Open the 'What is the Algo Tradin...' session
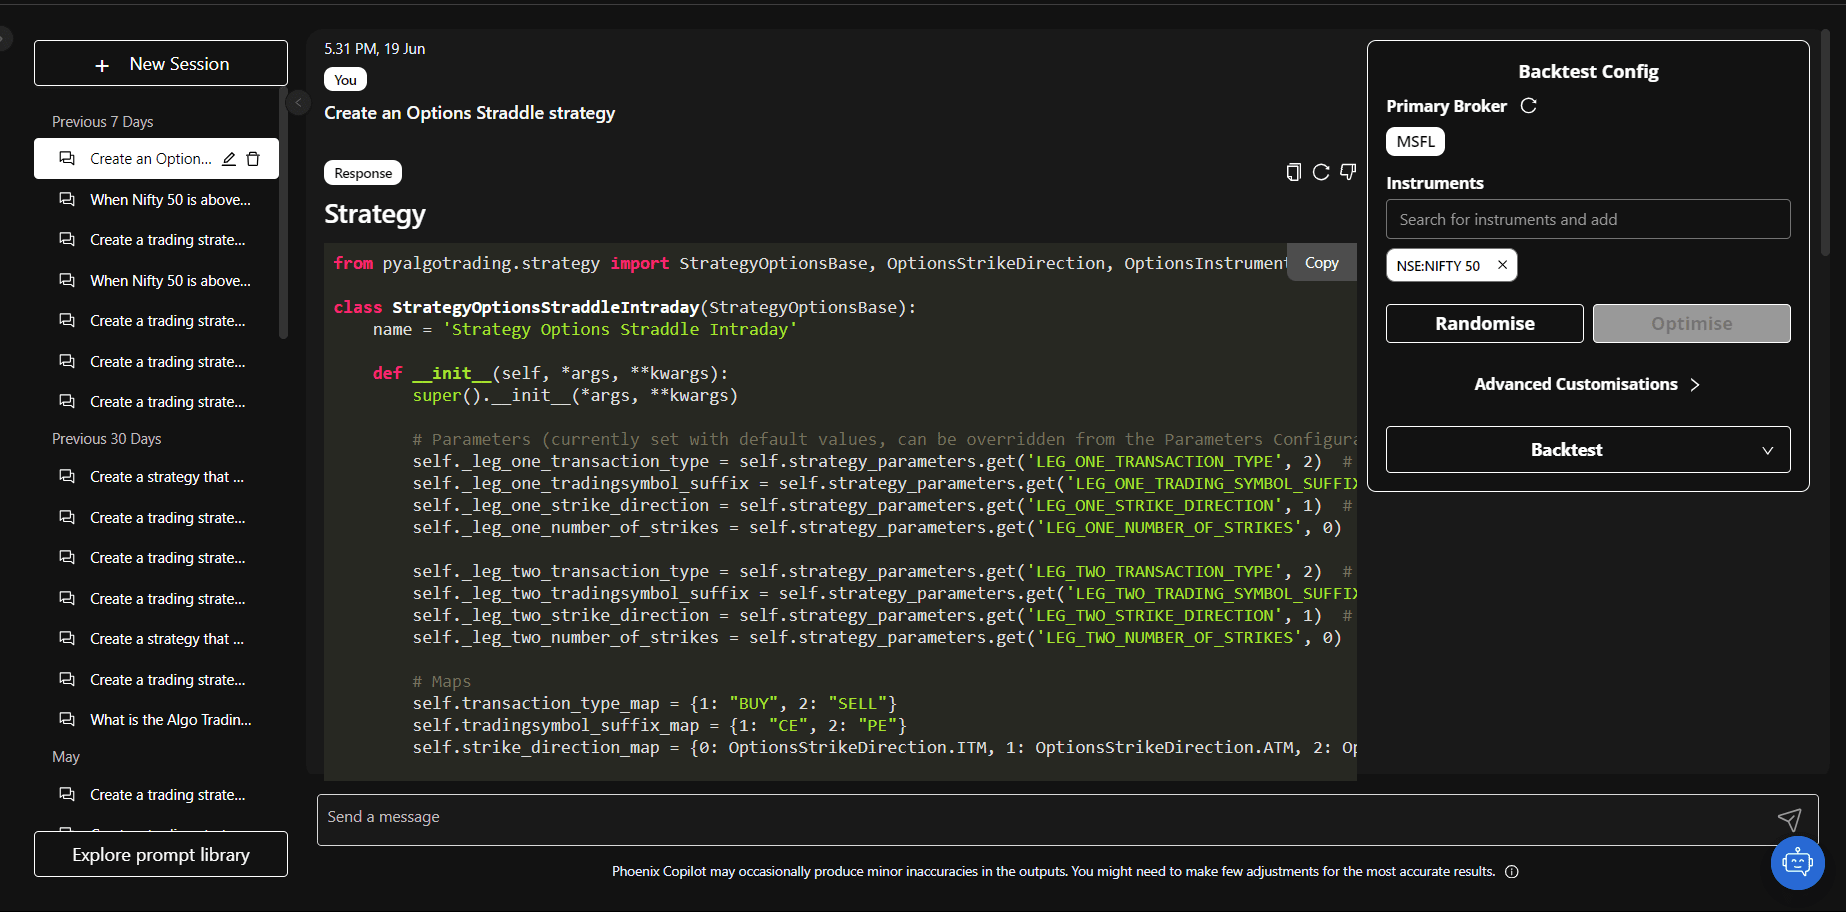 coord(170,720)
